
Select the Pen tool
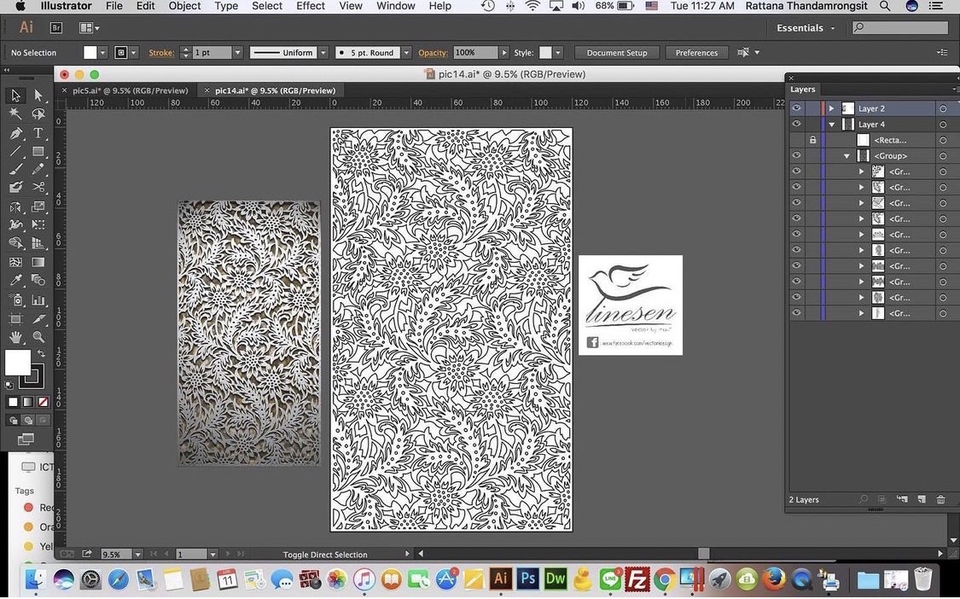pos(16,131)
